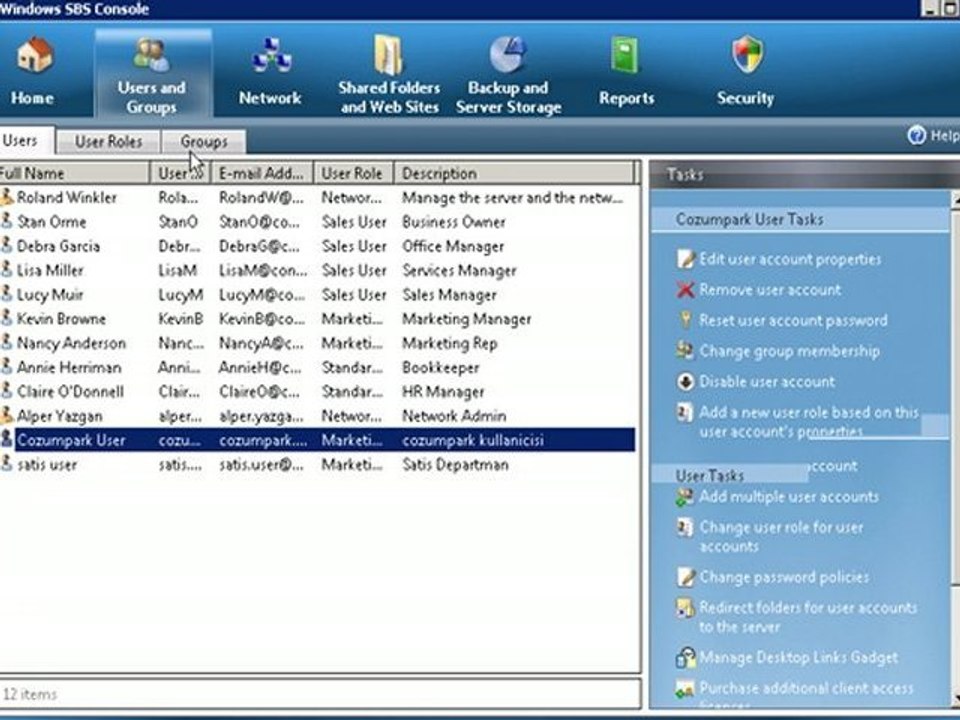Click the Add multiple user accounts icon

pos(685,497)
